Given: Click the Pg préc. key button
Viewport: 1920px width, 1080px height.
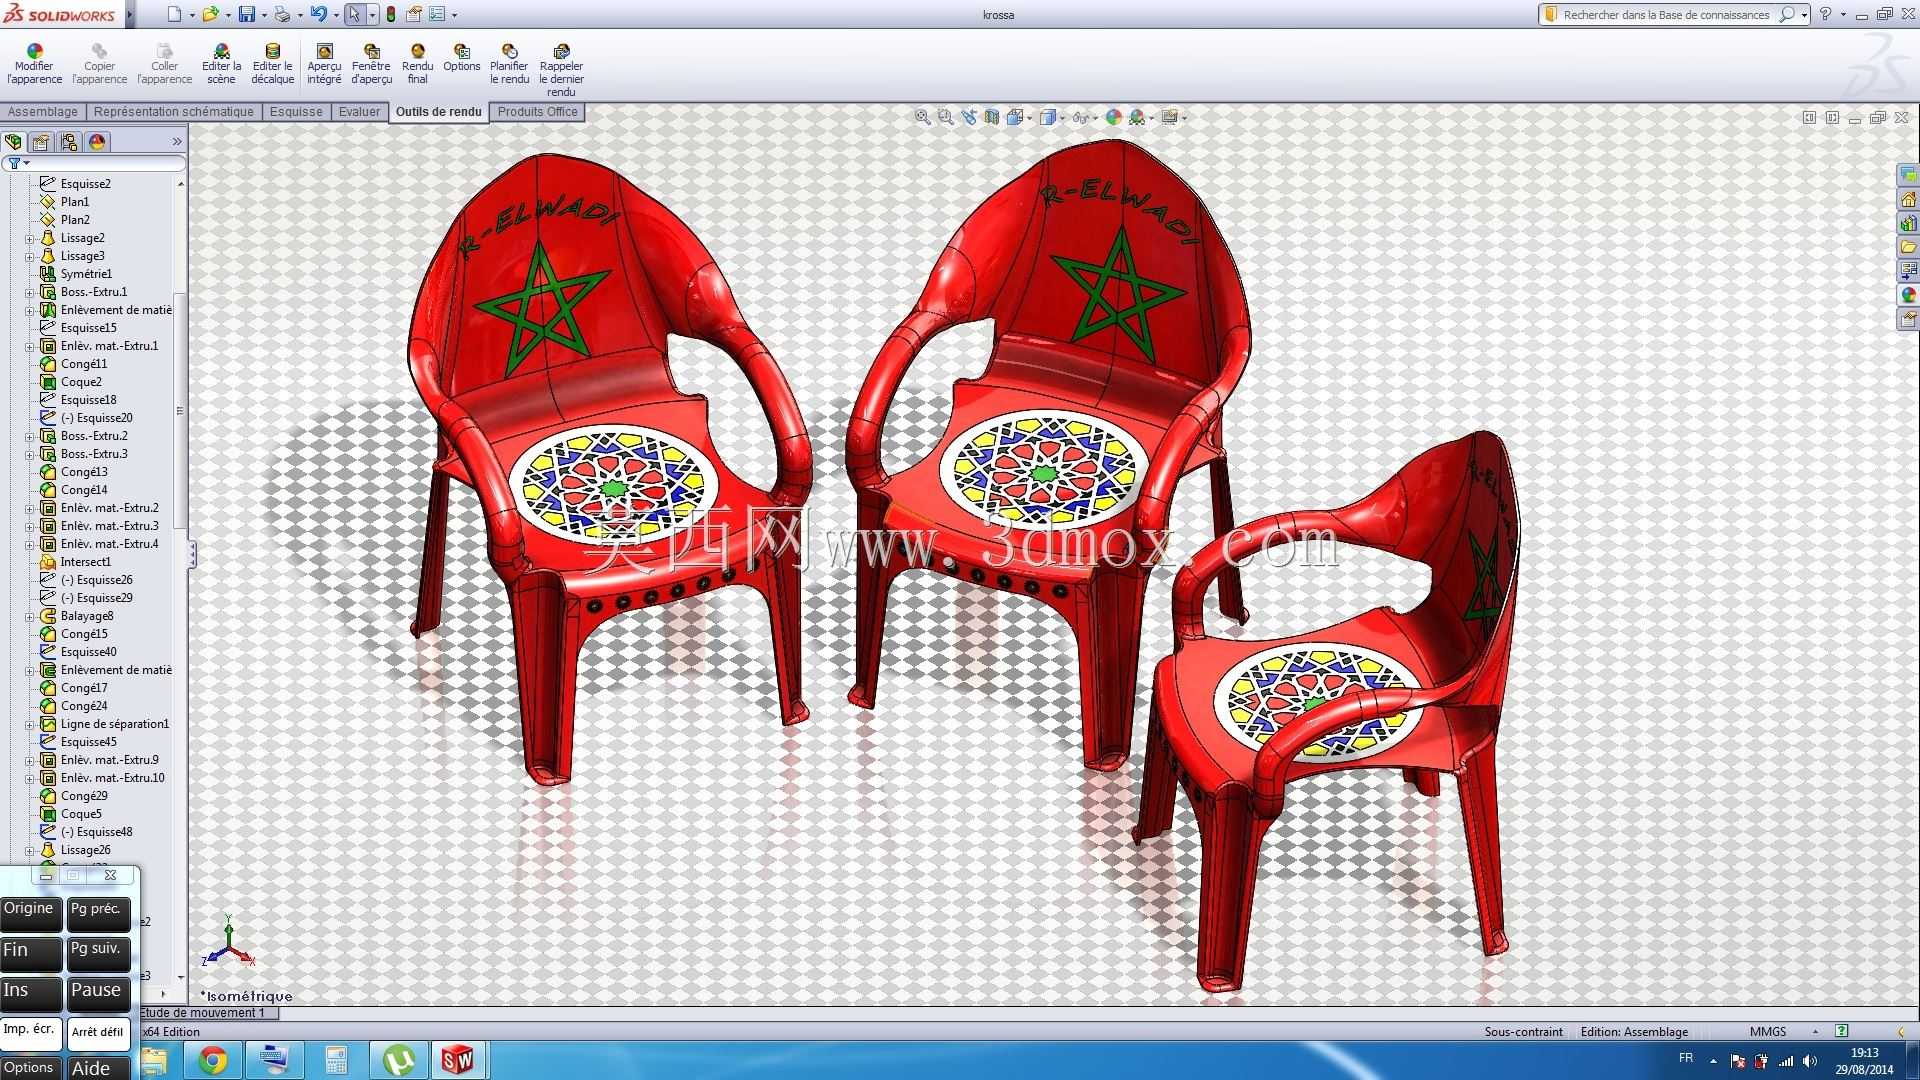Looking at the screenshot, I should [98, 913].
